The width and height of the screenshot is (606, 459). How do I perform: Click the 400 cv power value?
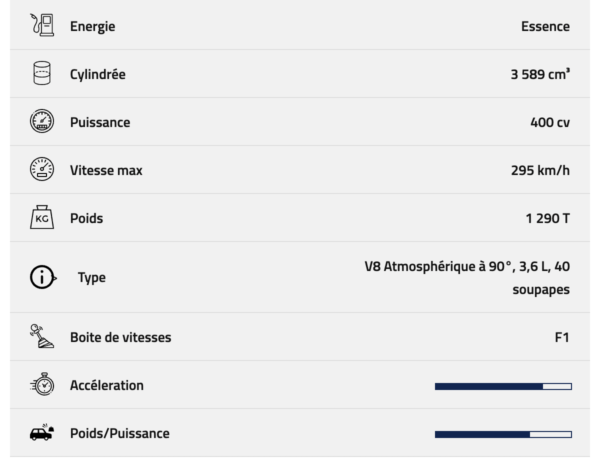point(550,122)
